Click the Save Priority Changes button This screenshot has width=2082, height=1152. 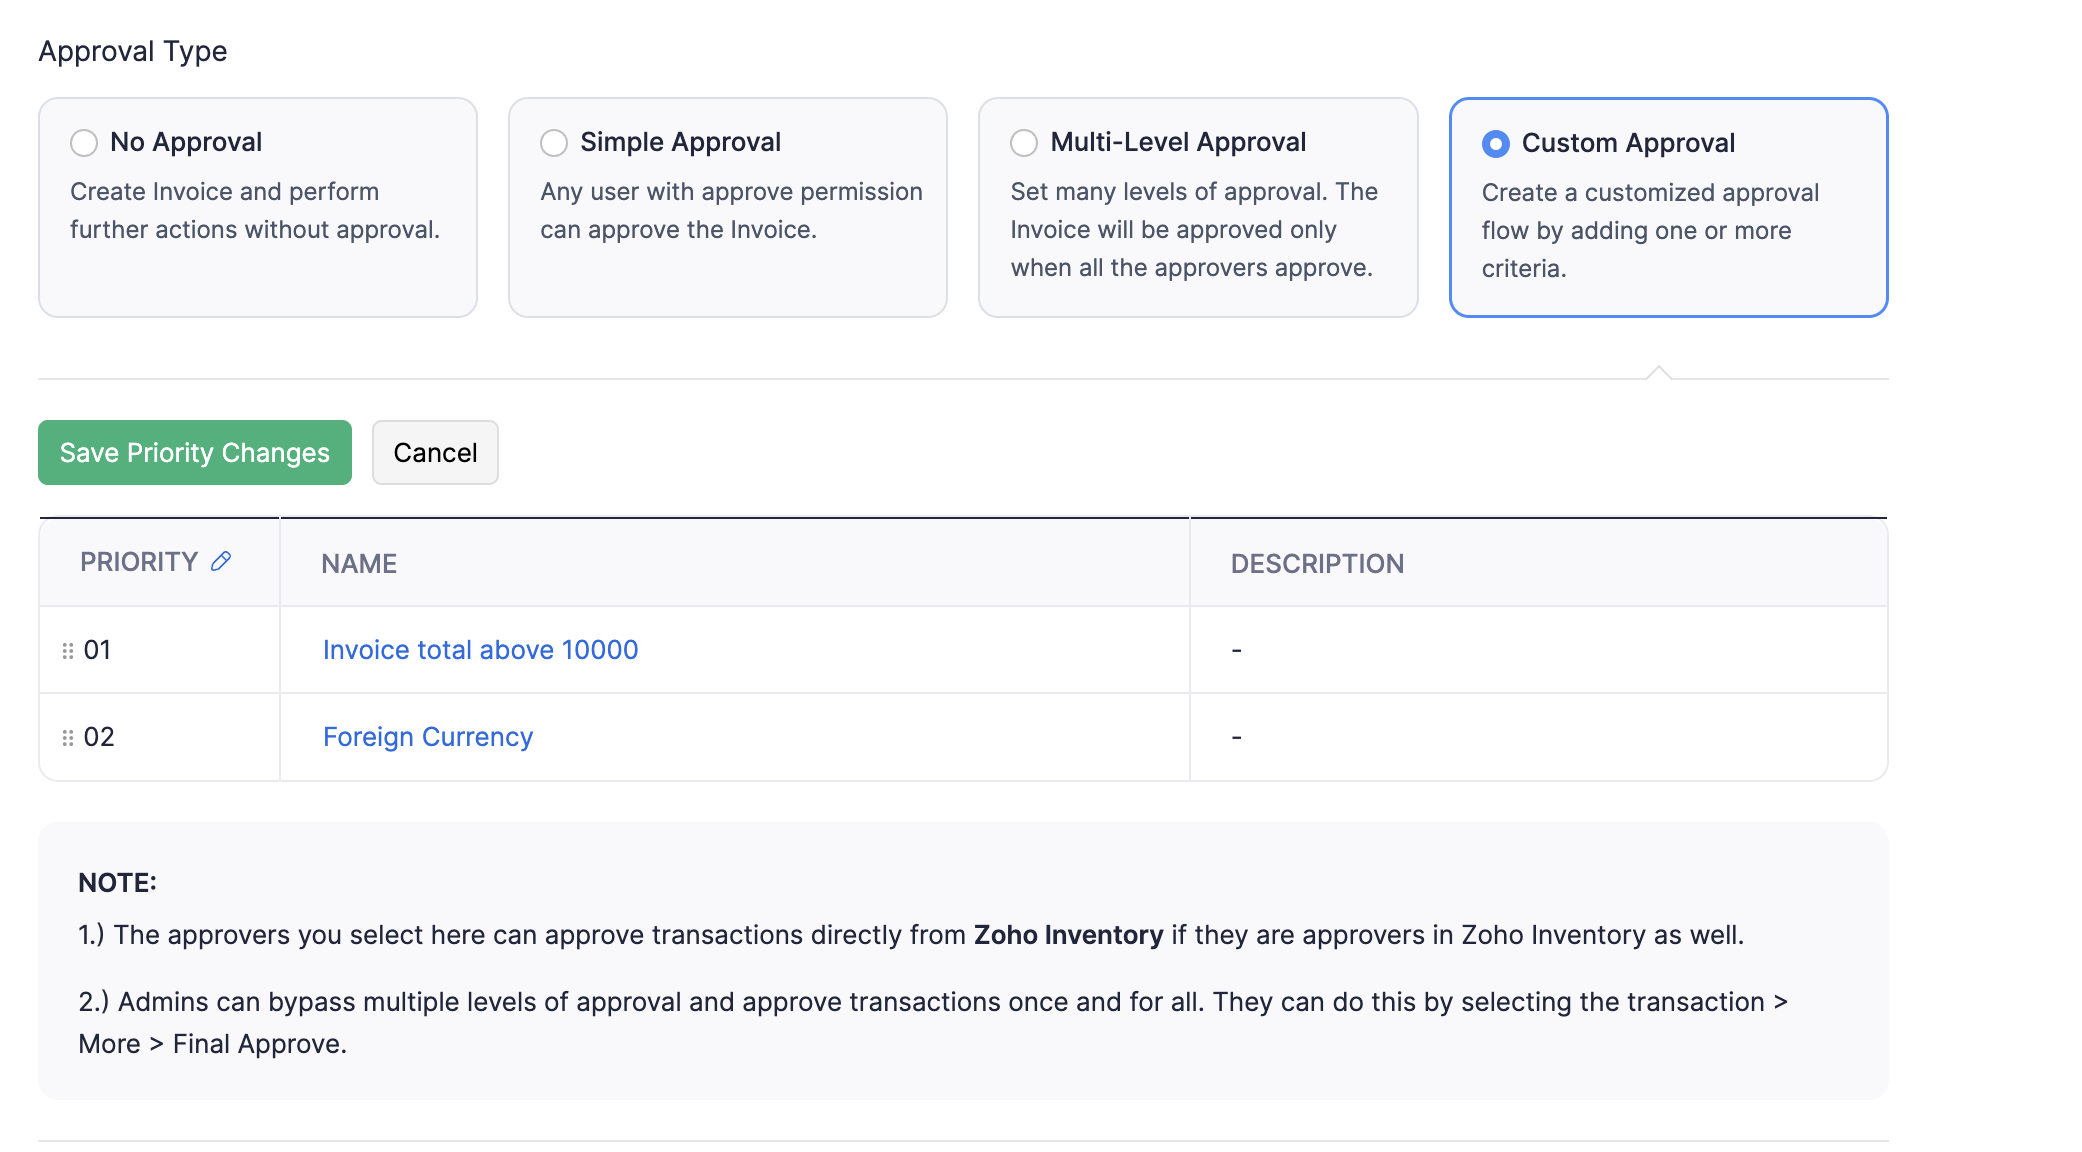(194, 452)
